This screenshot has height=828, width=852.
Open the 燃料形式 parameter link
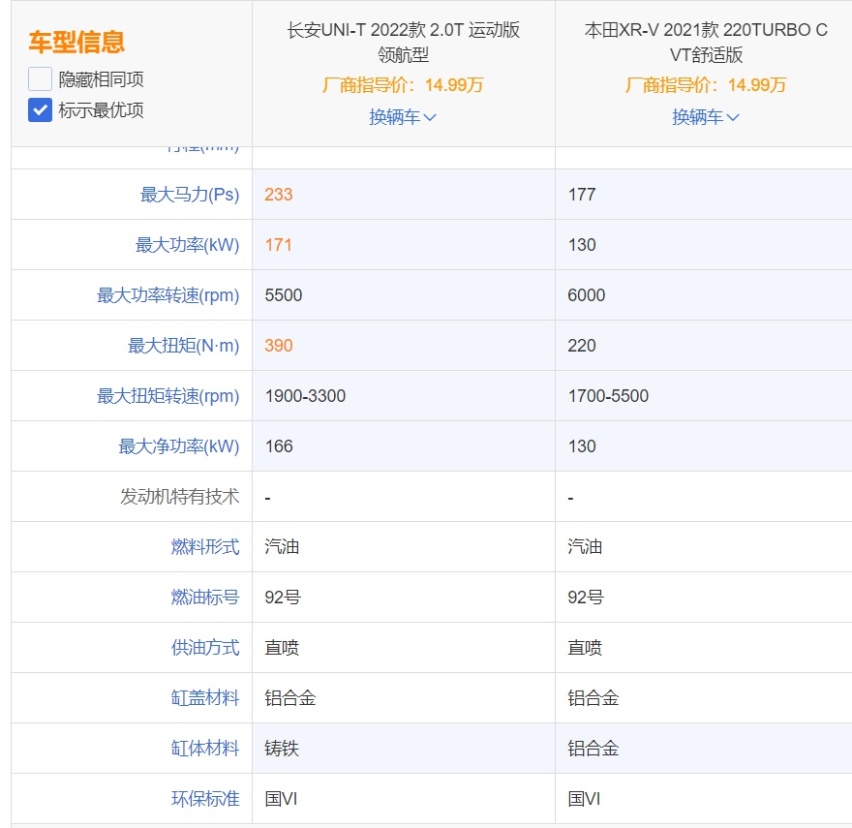205,547
